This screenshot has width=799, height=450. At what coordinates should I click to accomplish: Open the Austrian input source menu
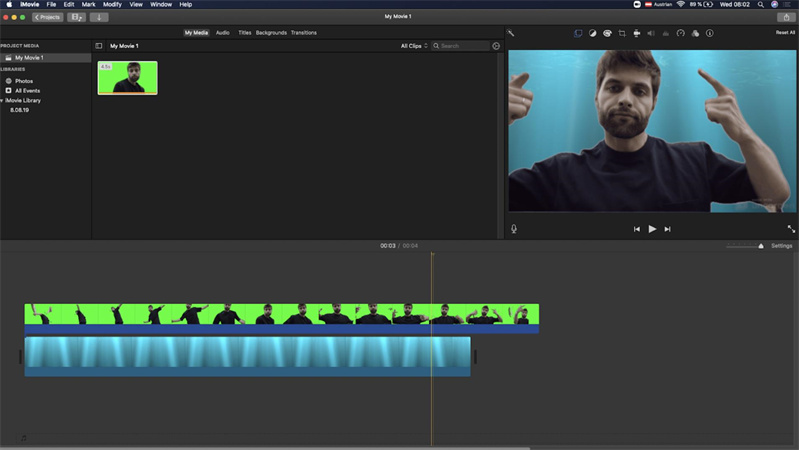pos(658,4)
